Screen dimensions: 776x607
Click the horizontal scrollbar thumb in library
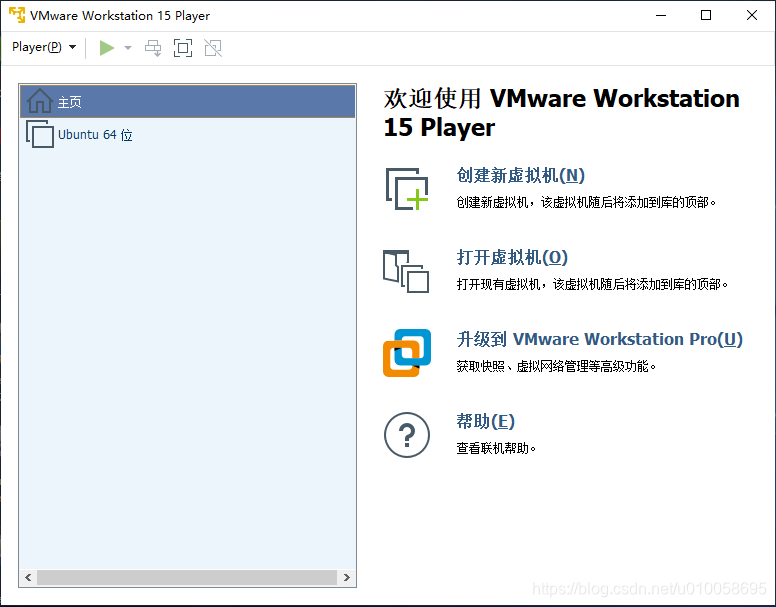coord(187,577)
